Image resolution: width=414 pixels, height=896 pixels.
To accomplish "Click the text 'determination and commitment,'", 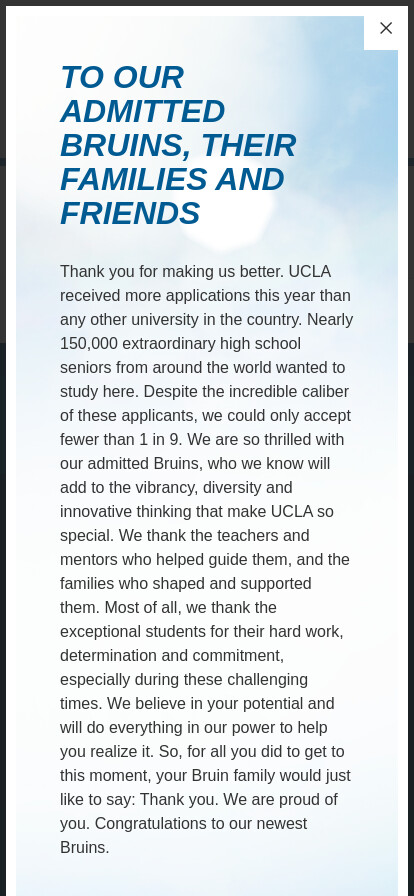I will pyautogui.click(x=172, y=655).
